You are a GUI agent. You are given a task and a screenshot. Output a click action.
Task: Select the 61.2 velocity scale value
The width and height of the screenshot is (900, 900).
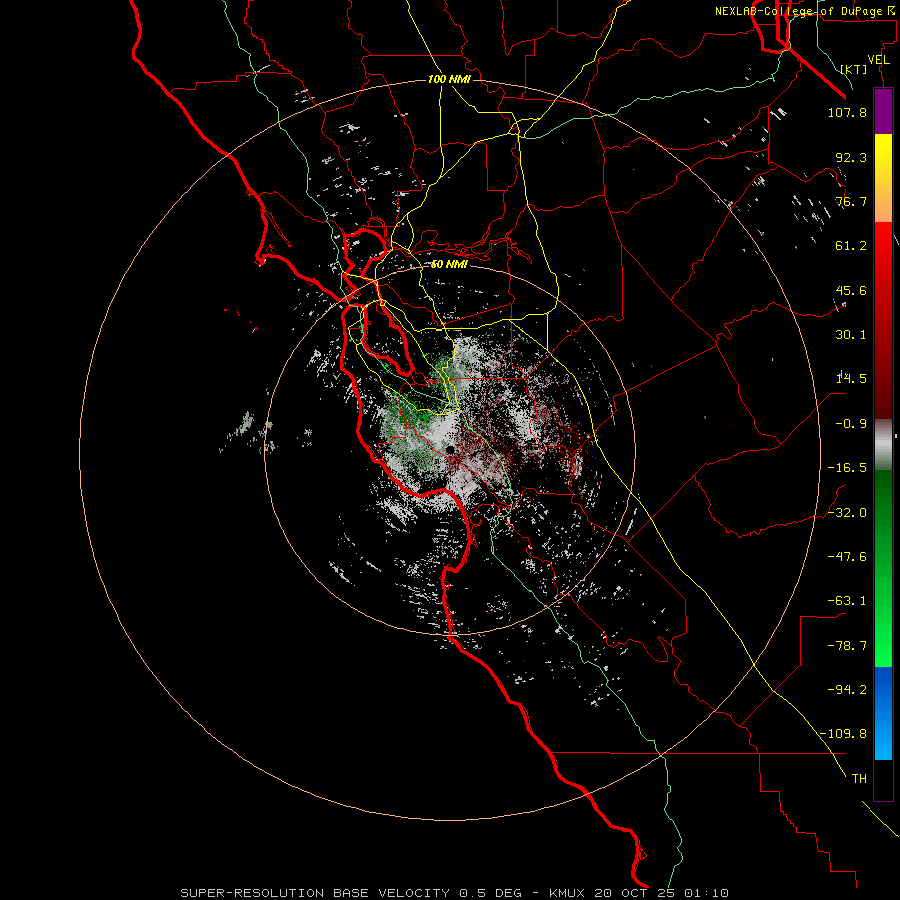(x=851, y=246)
